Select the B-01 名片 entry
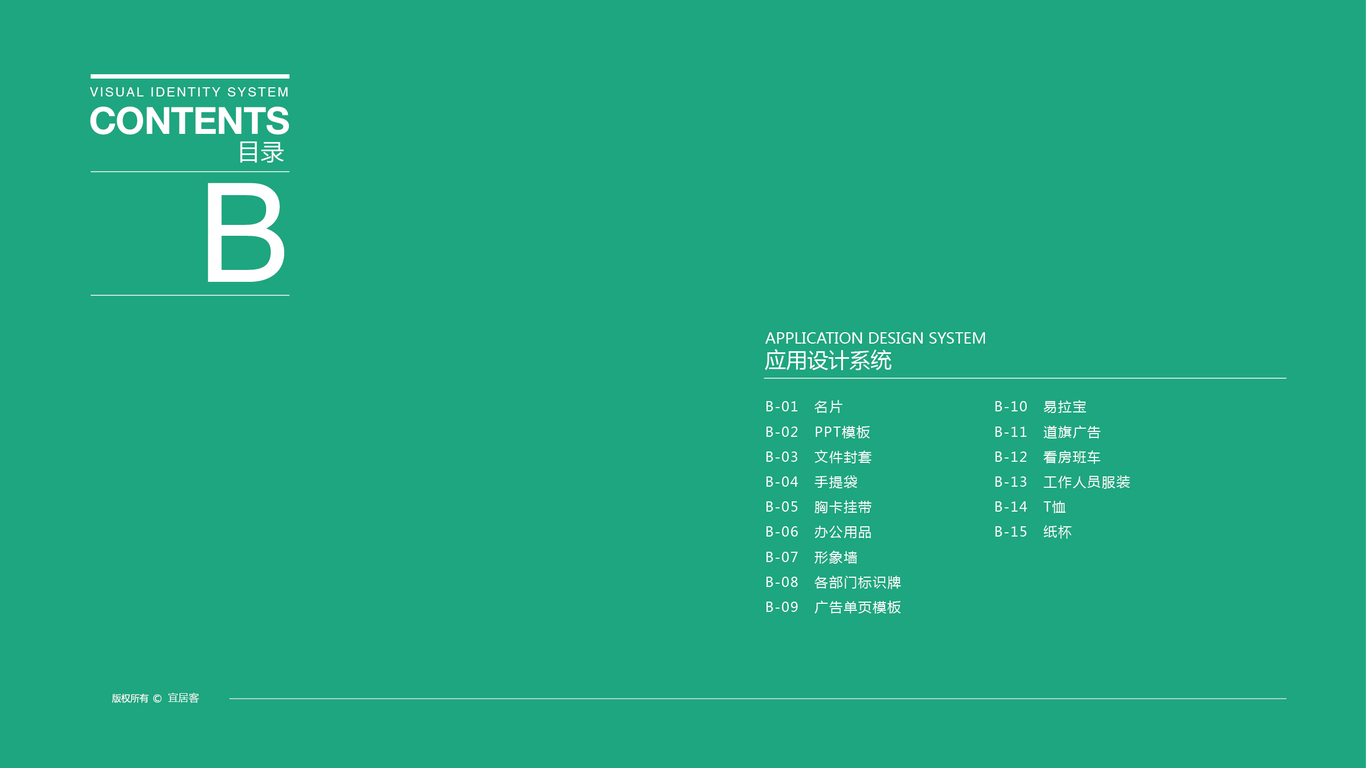 (804, 407)
